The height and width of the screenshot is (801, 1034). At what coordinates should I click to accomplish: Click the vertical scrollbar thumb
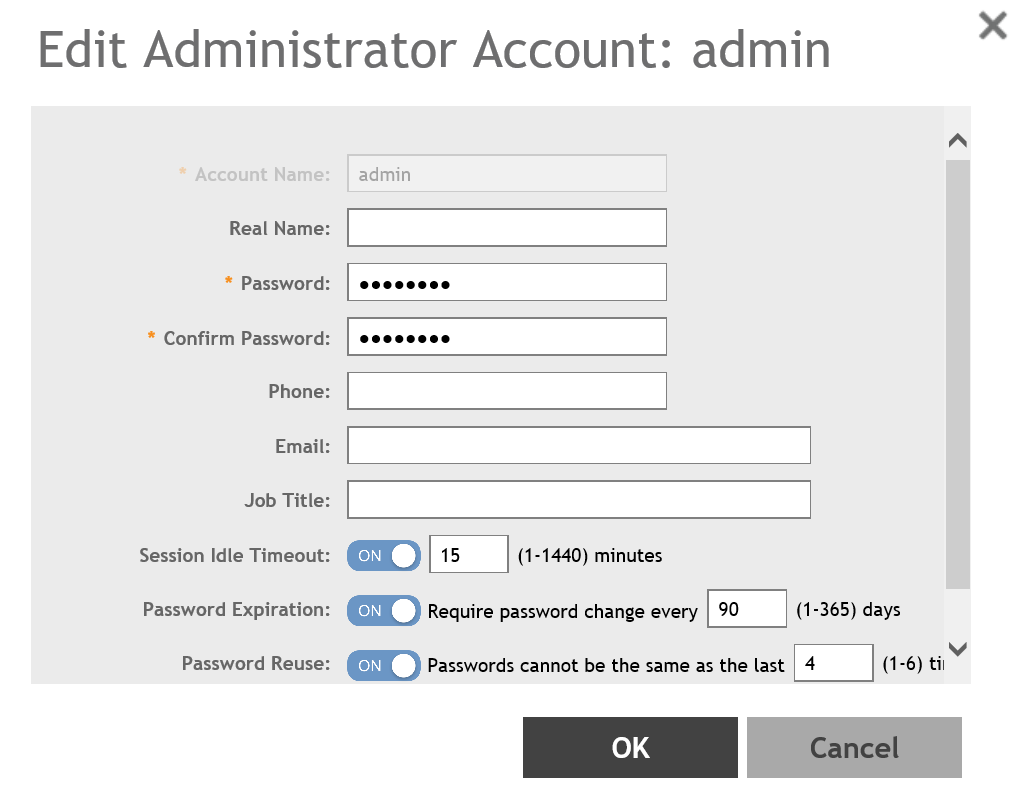pyautogui.click(x=957, y=370)
